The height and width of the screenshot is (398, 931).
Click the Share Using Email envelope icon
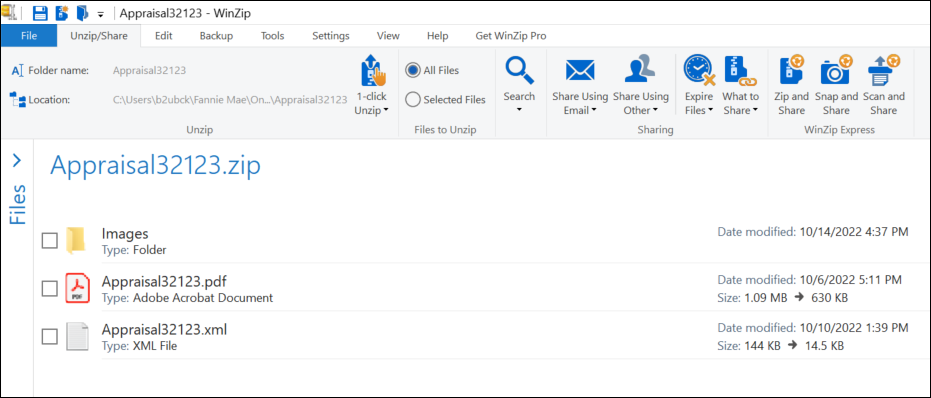point(580,71)
